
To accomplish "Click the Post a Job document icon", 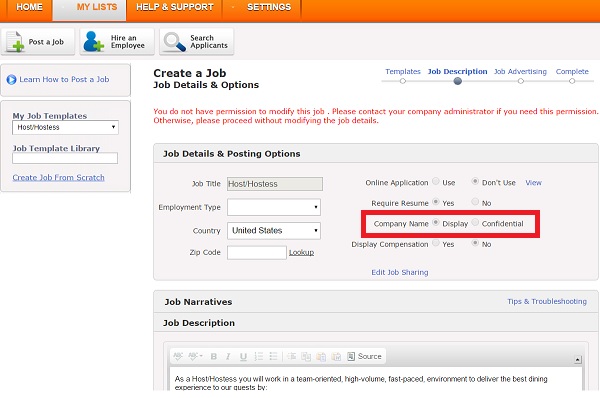I will [x=15, y=41].
